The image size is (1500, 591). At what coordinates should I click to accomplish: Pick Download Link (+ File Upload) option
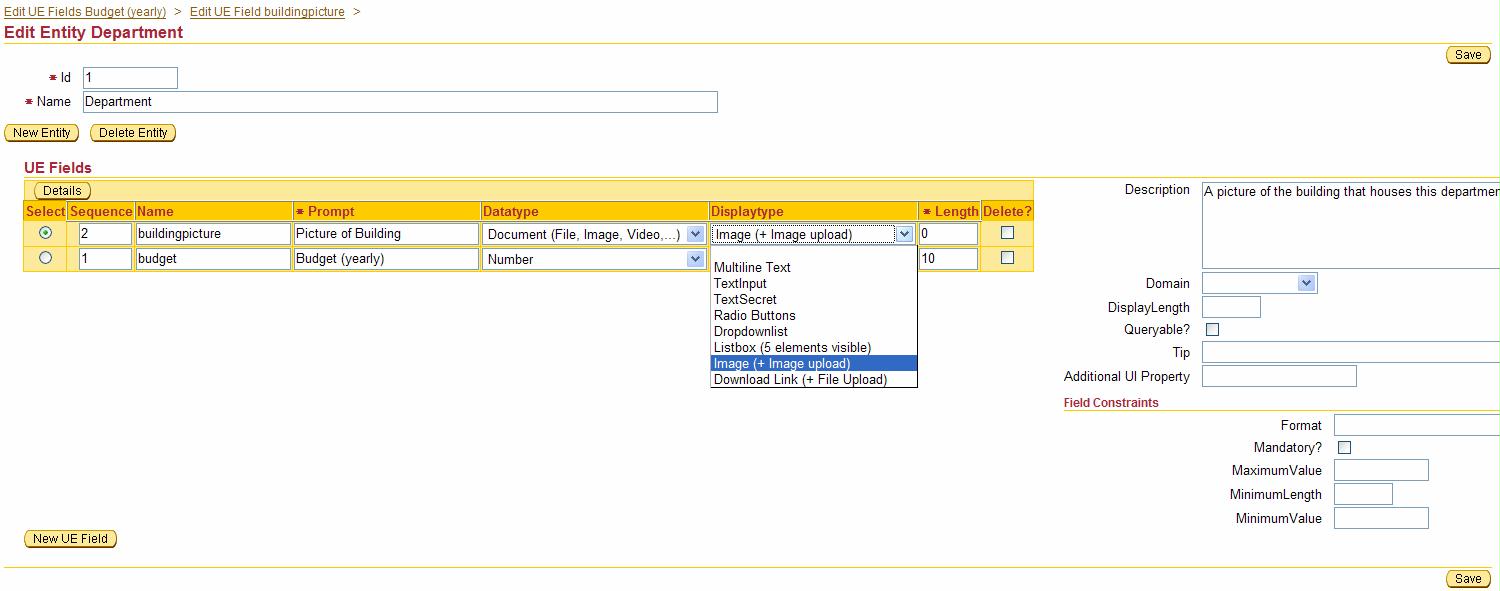click(800, 379)
